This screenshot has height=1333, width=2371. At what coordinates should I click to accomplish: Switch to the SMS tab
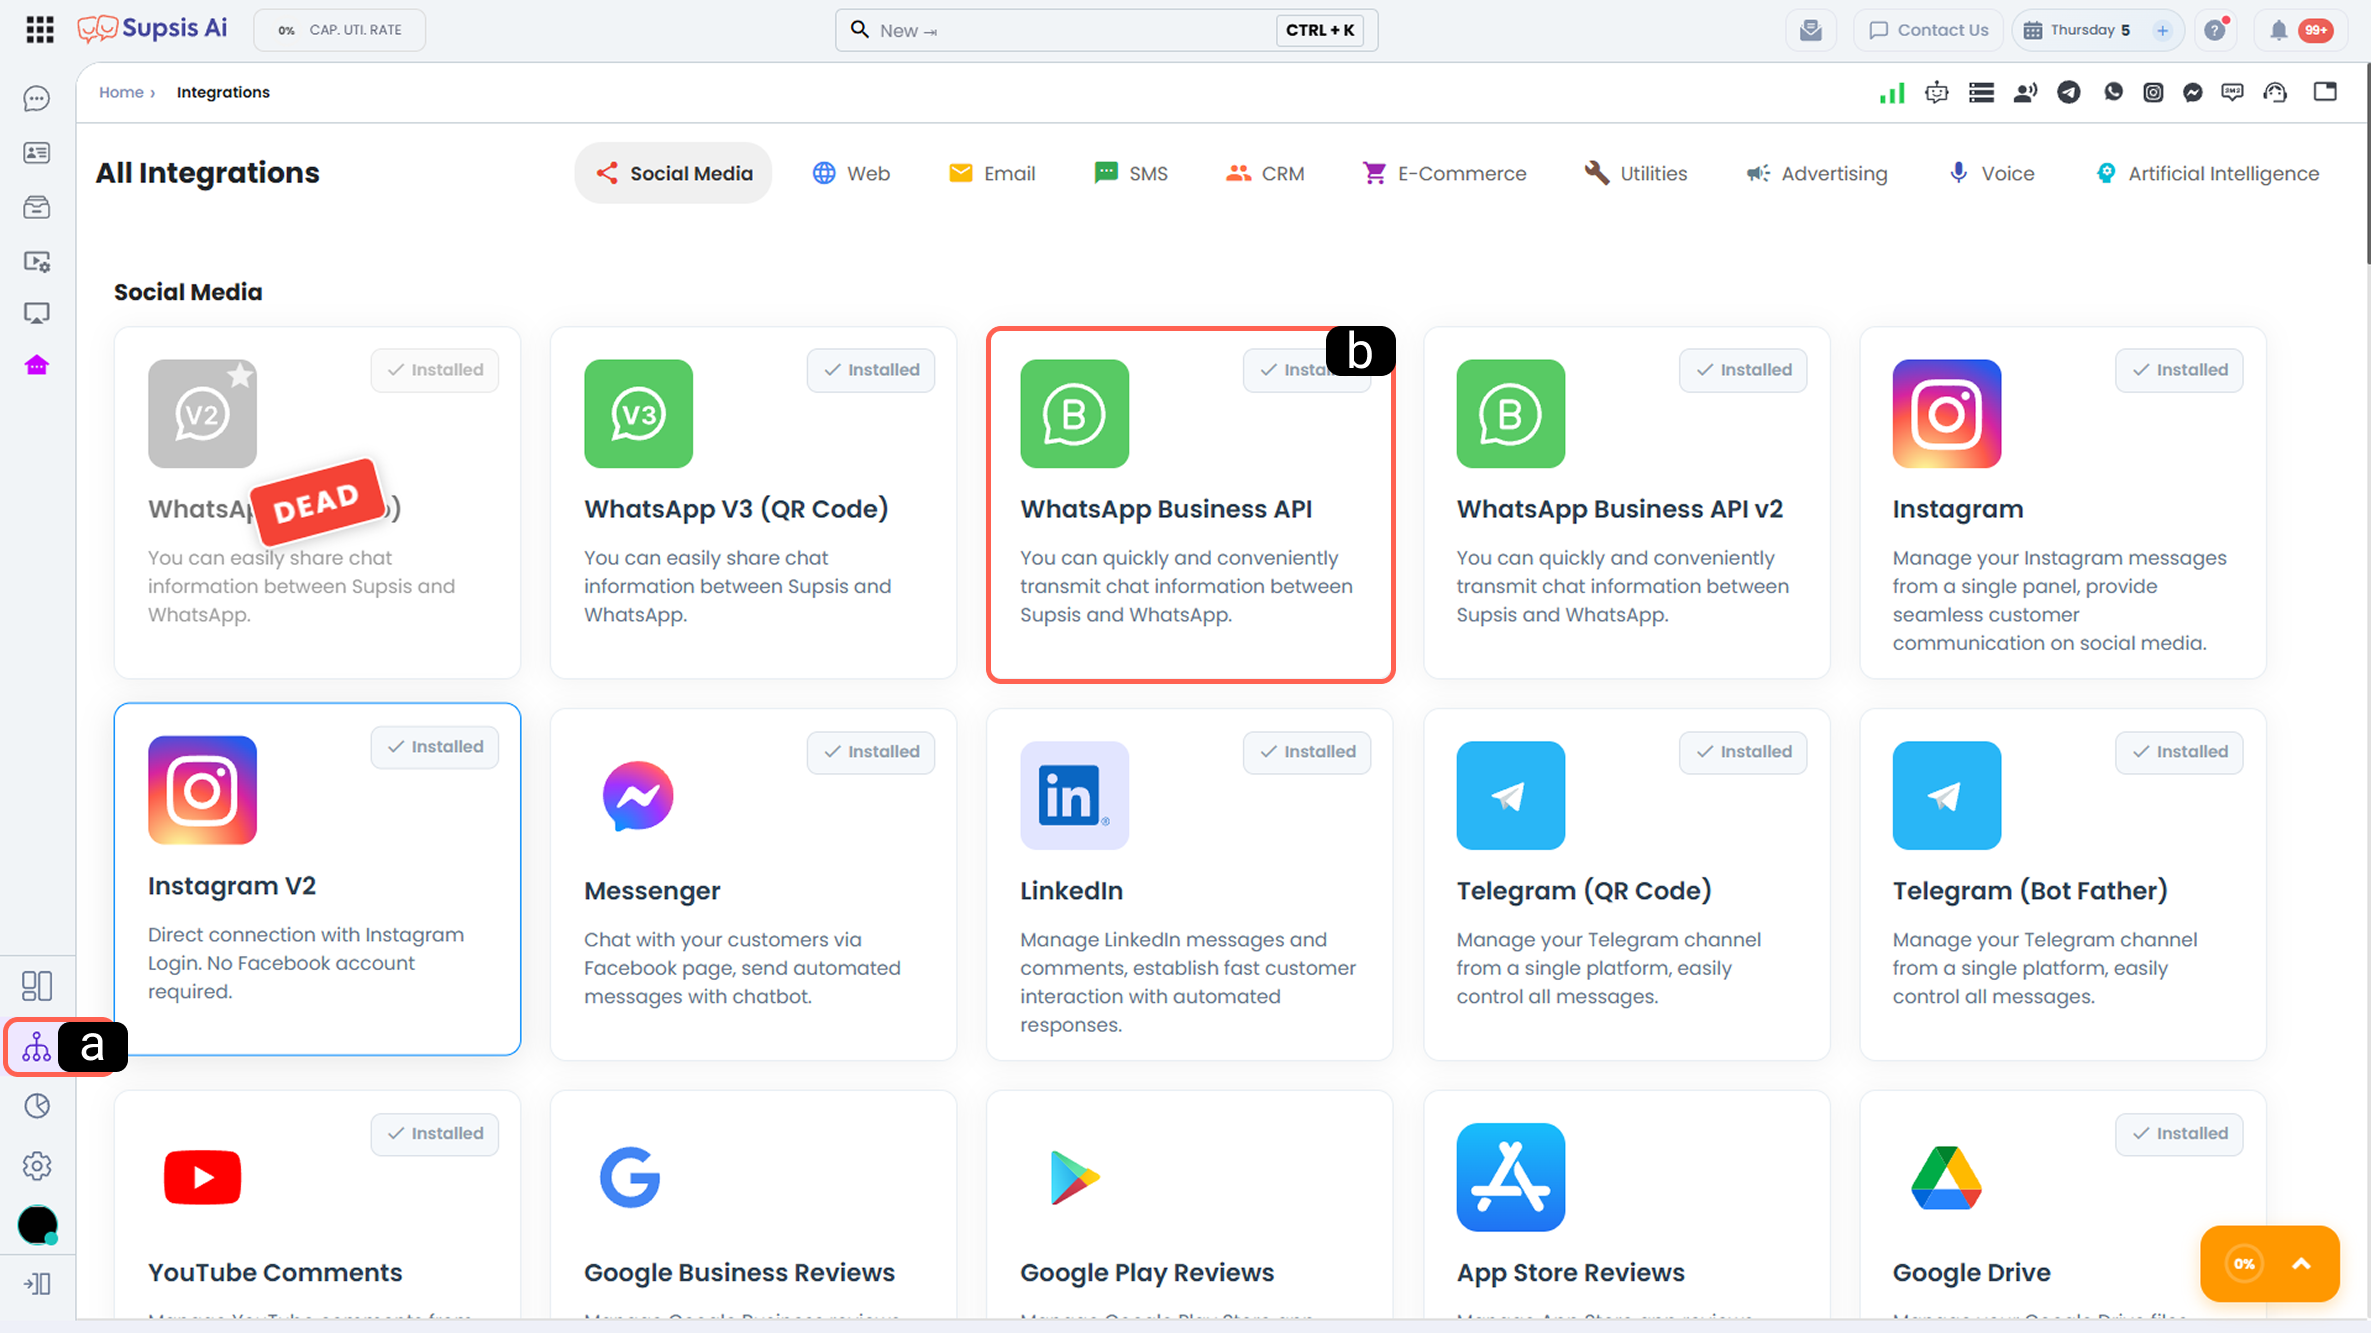[x=1131, y=173]
